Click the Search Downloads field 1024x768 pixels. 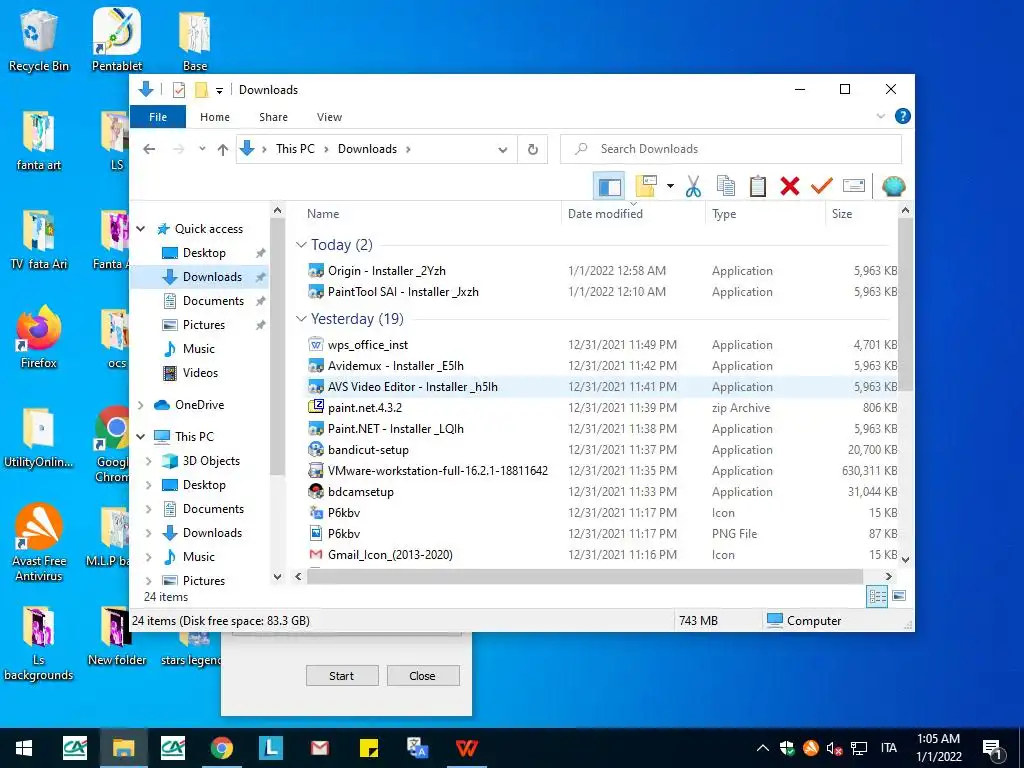[731, 149]
